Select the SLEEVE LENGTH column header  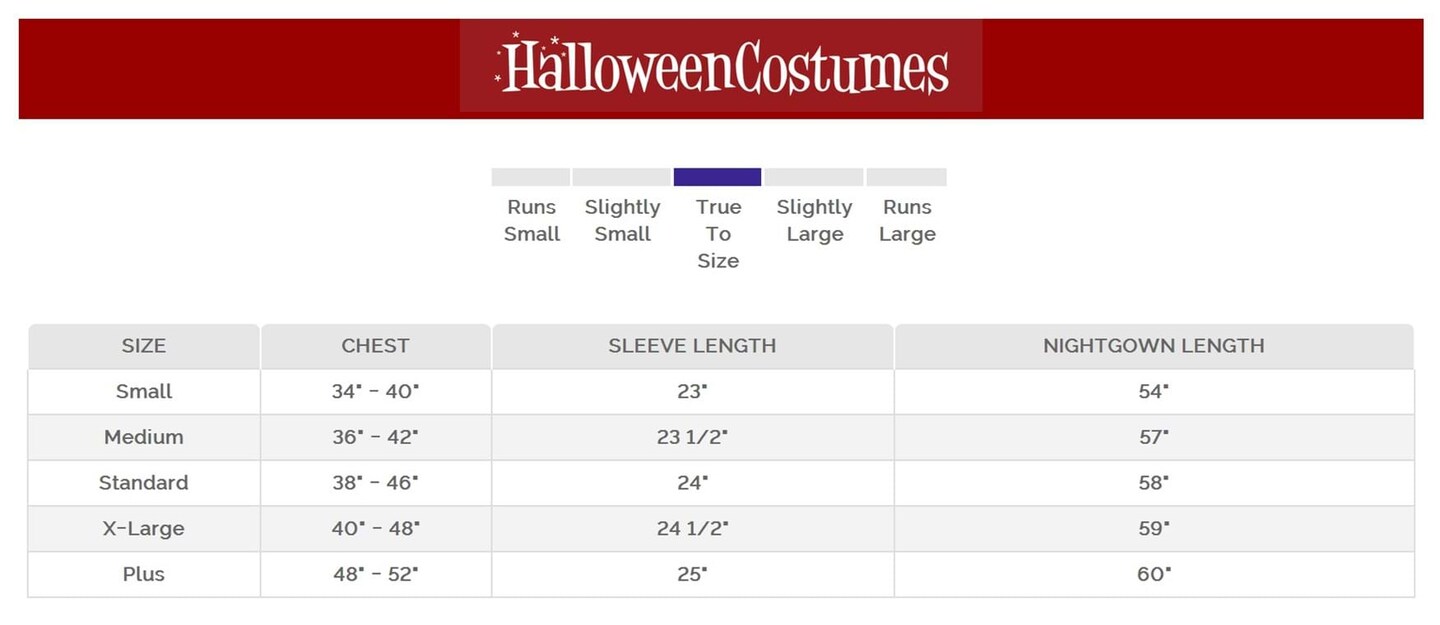(692, 346)
